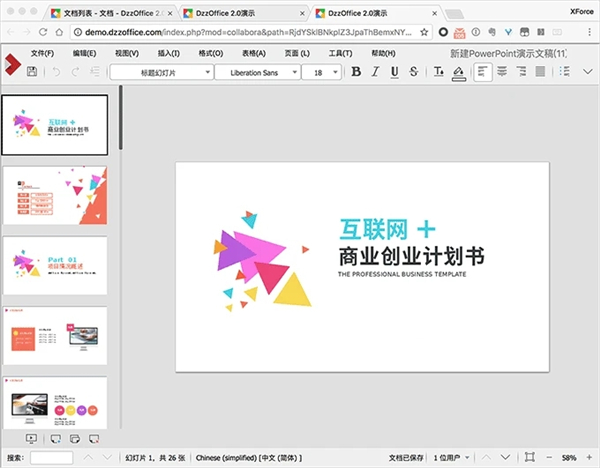The height and width of the screenshot is (468, 600).
Task: Start slideshow presentation icon below slide panel
Action: 29,439
